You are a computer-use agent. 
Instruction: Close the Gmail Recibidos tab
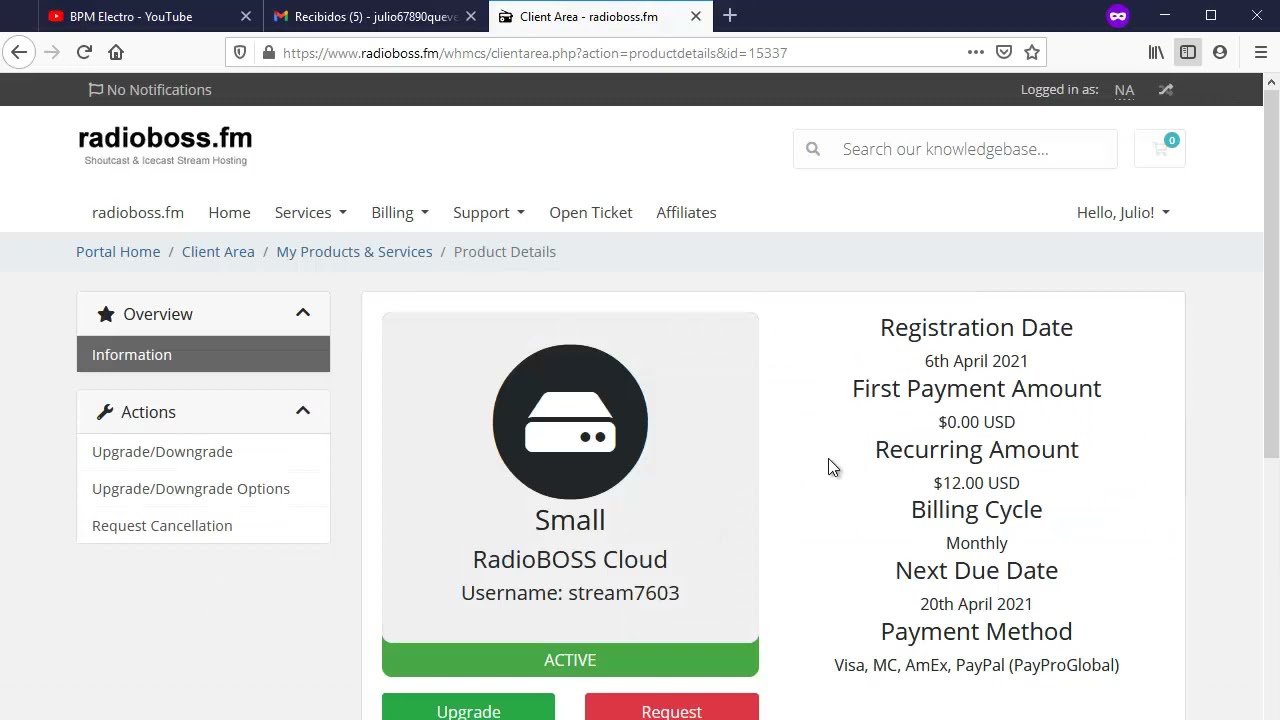coord(471,16)
